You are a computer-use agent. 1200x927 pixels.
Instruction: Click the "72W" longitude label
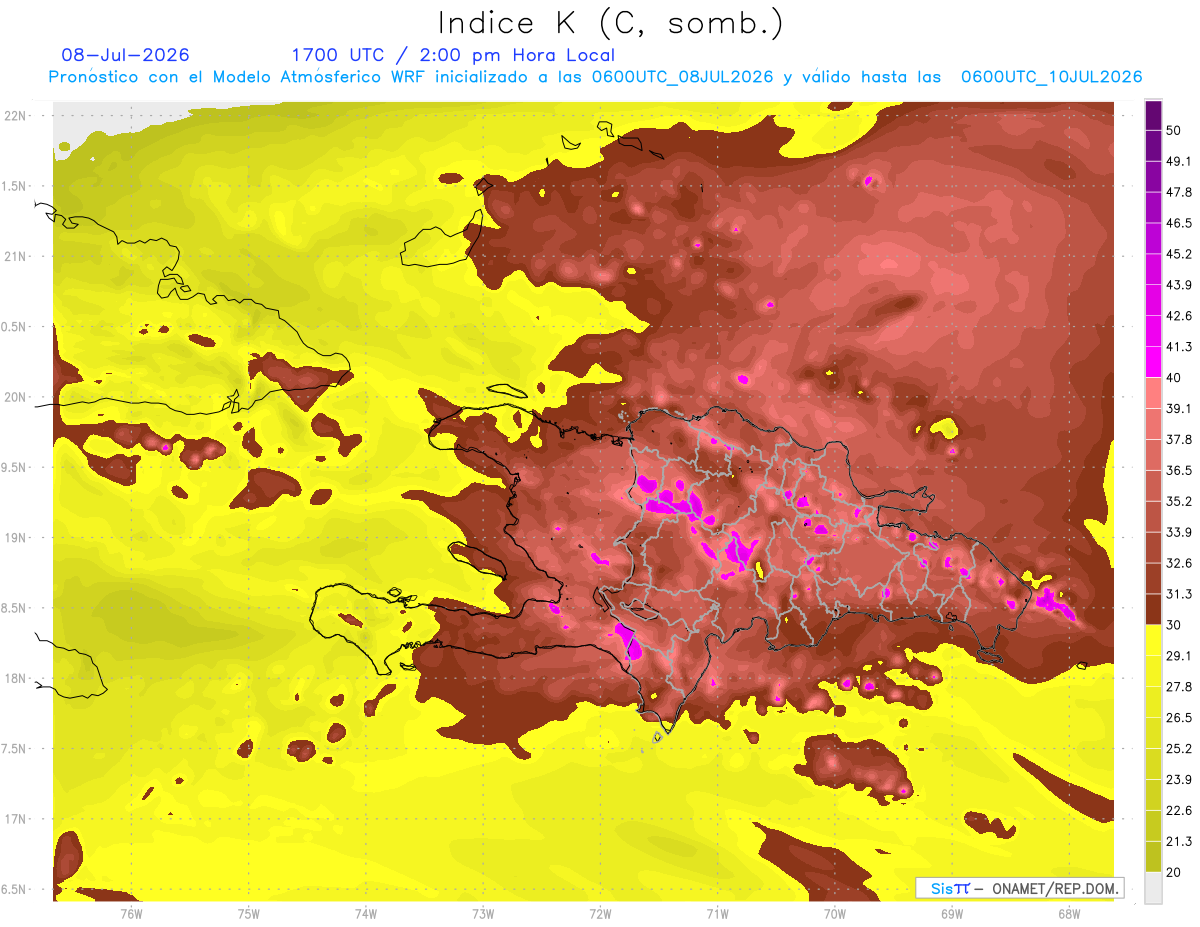pos(600,913)
